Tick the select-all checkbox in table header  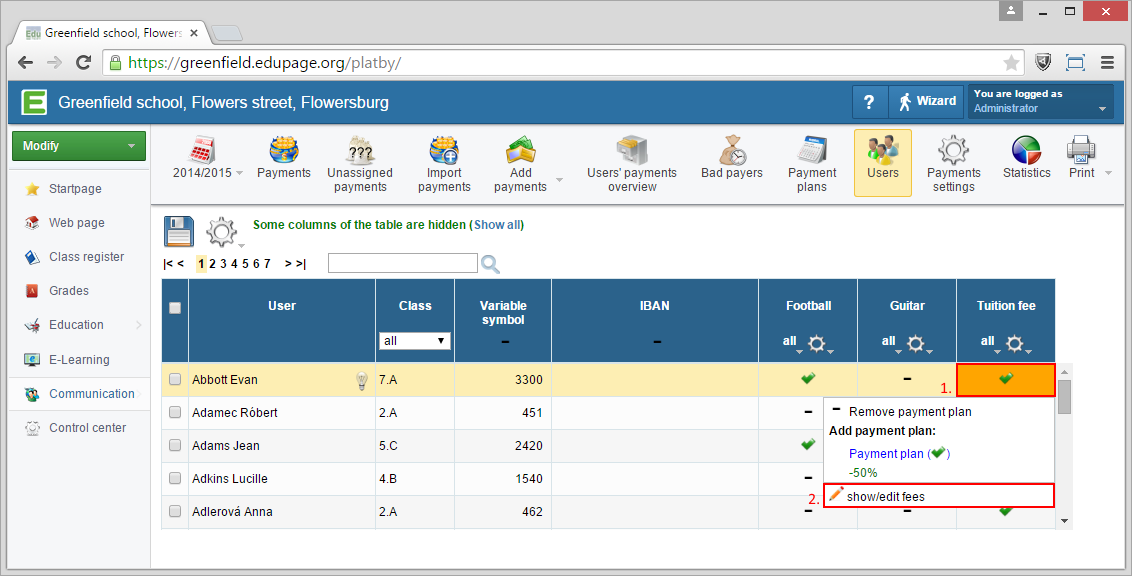(x=175, y=308)
